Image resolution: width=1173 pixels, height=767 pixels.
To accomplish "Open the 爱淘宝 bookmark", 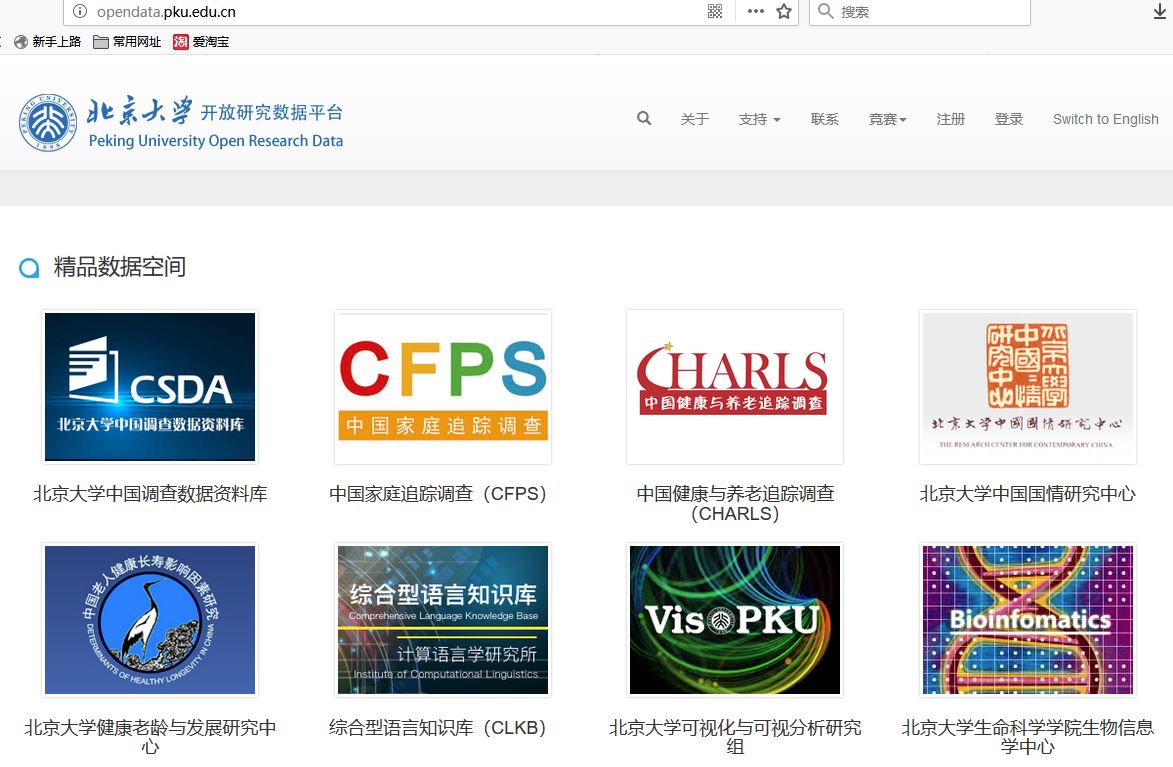I will [201, 42].
